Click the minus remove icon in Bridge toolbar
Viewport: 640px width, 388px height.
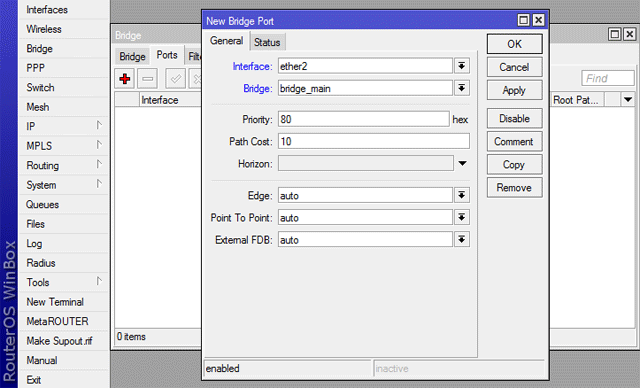(147, 78)
